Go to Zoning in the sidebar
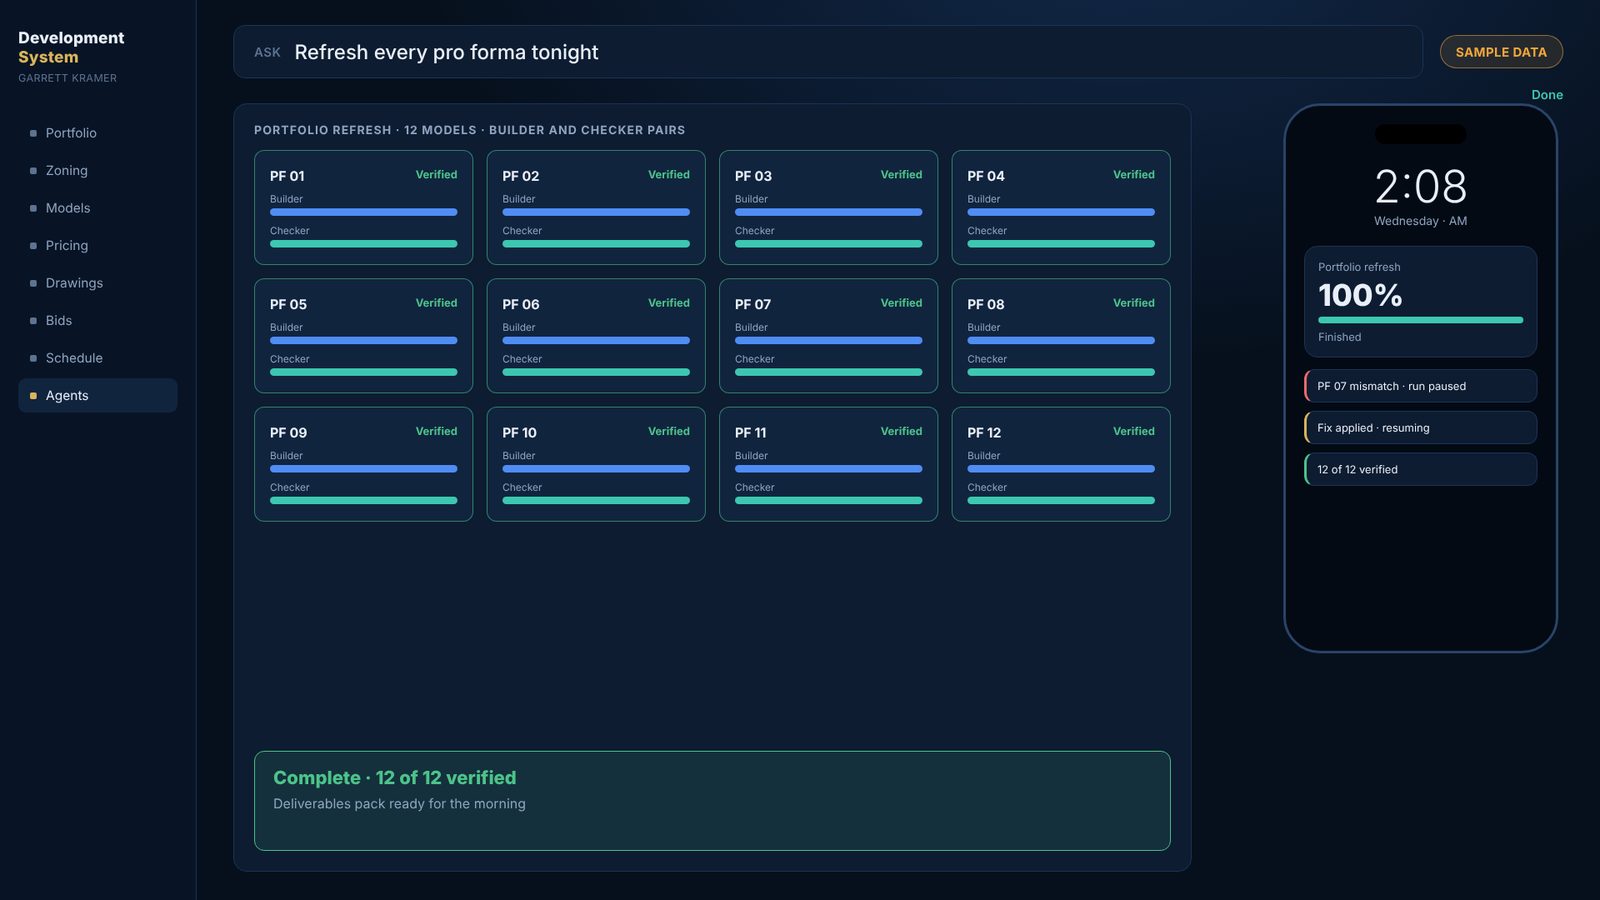Viewport: 1600px width, 900px height. (97, 171)
